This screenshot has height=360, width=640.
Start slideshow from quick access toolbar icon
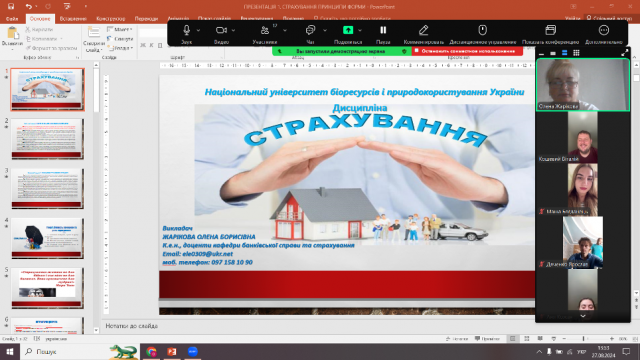tap(67, 7)
